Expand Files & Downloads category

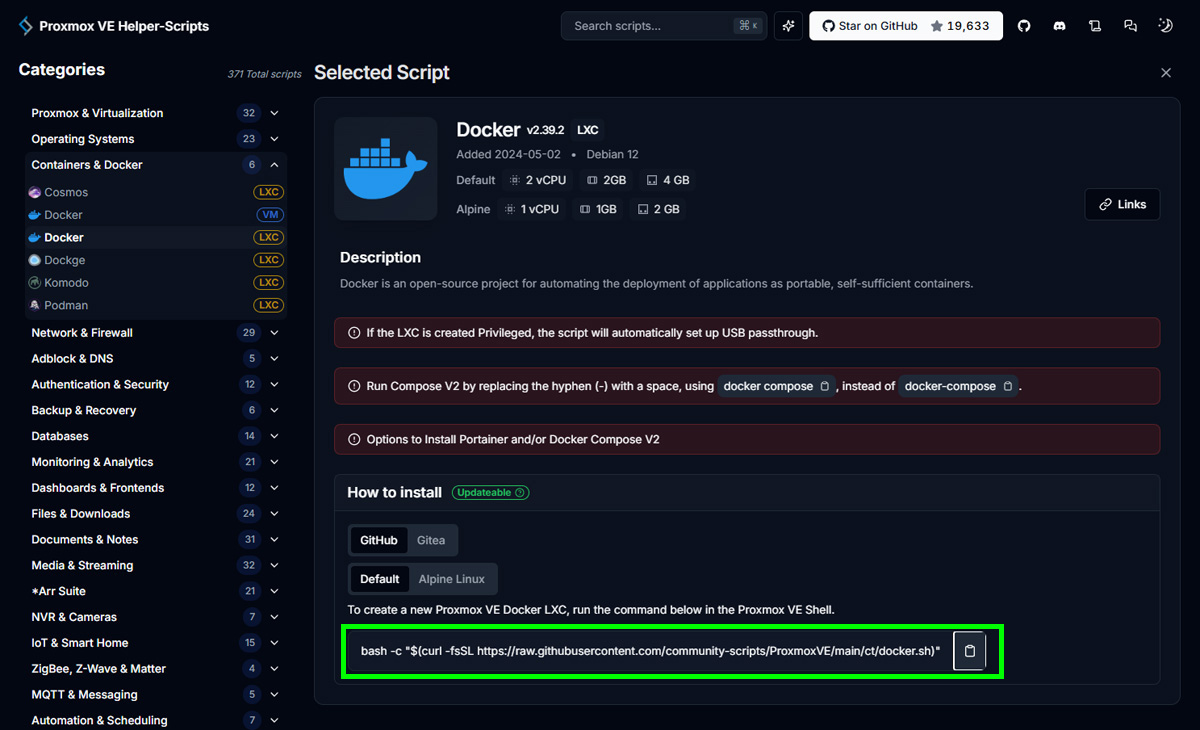156,514
